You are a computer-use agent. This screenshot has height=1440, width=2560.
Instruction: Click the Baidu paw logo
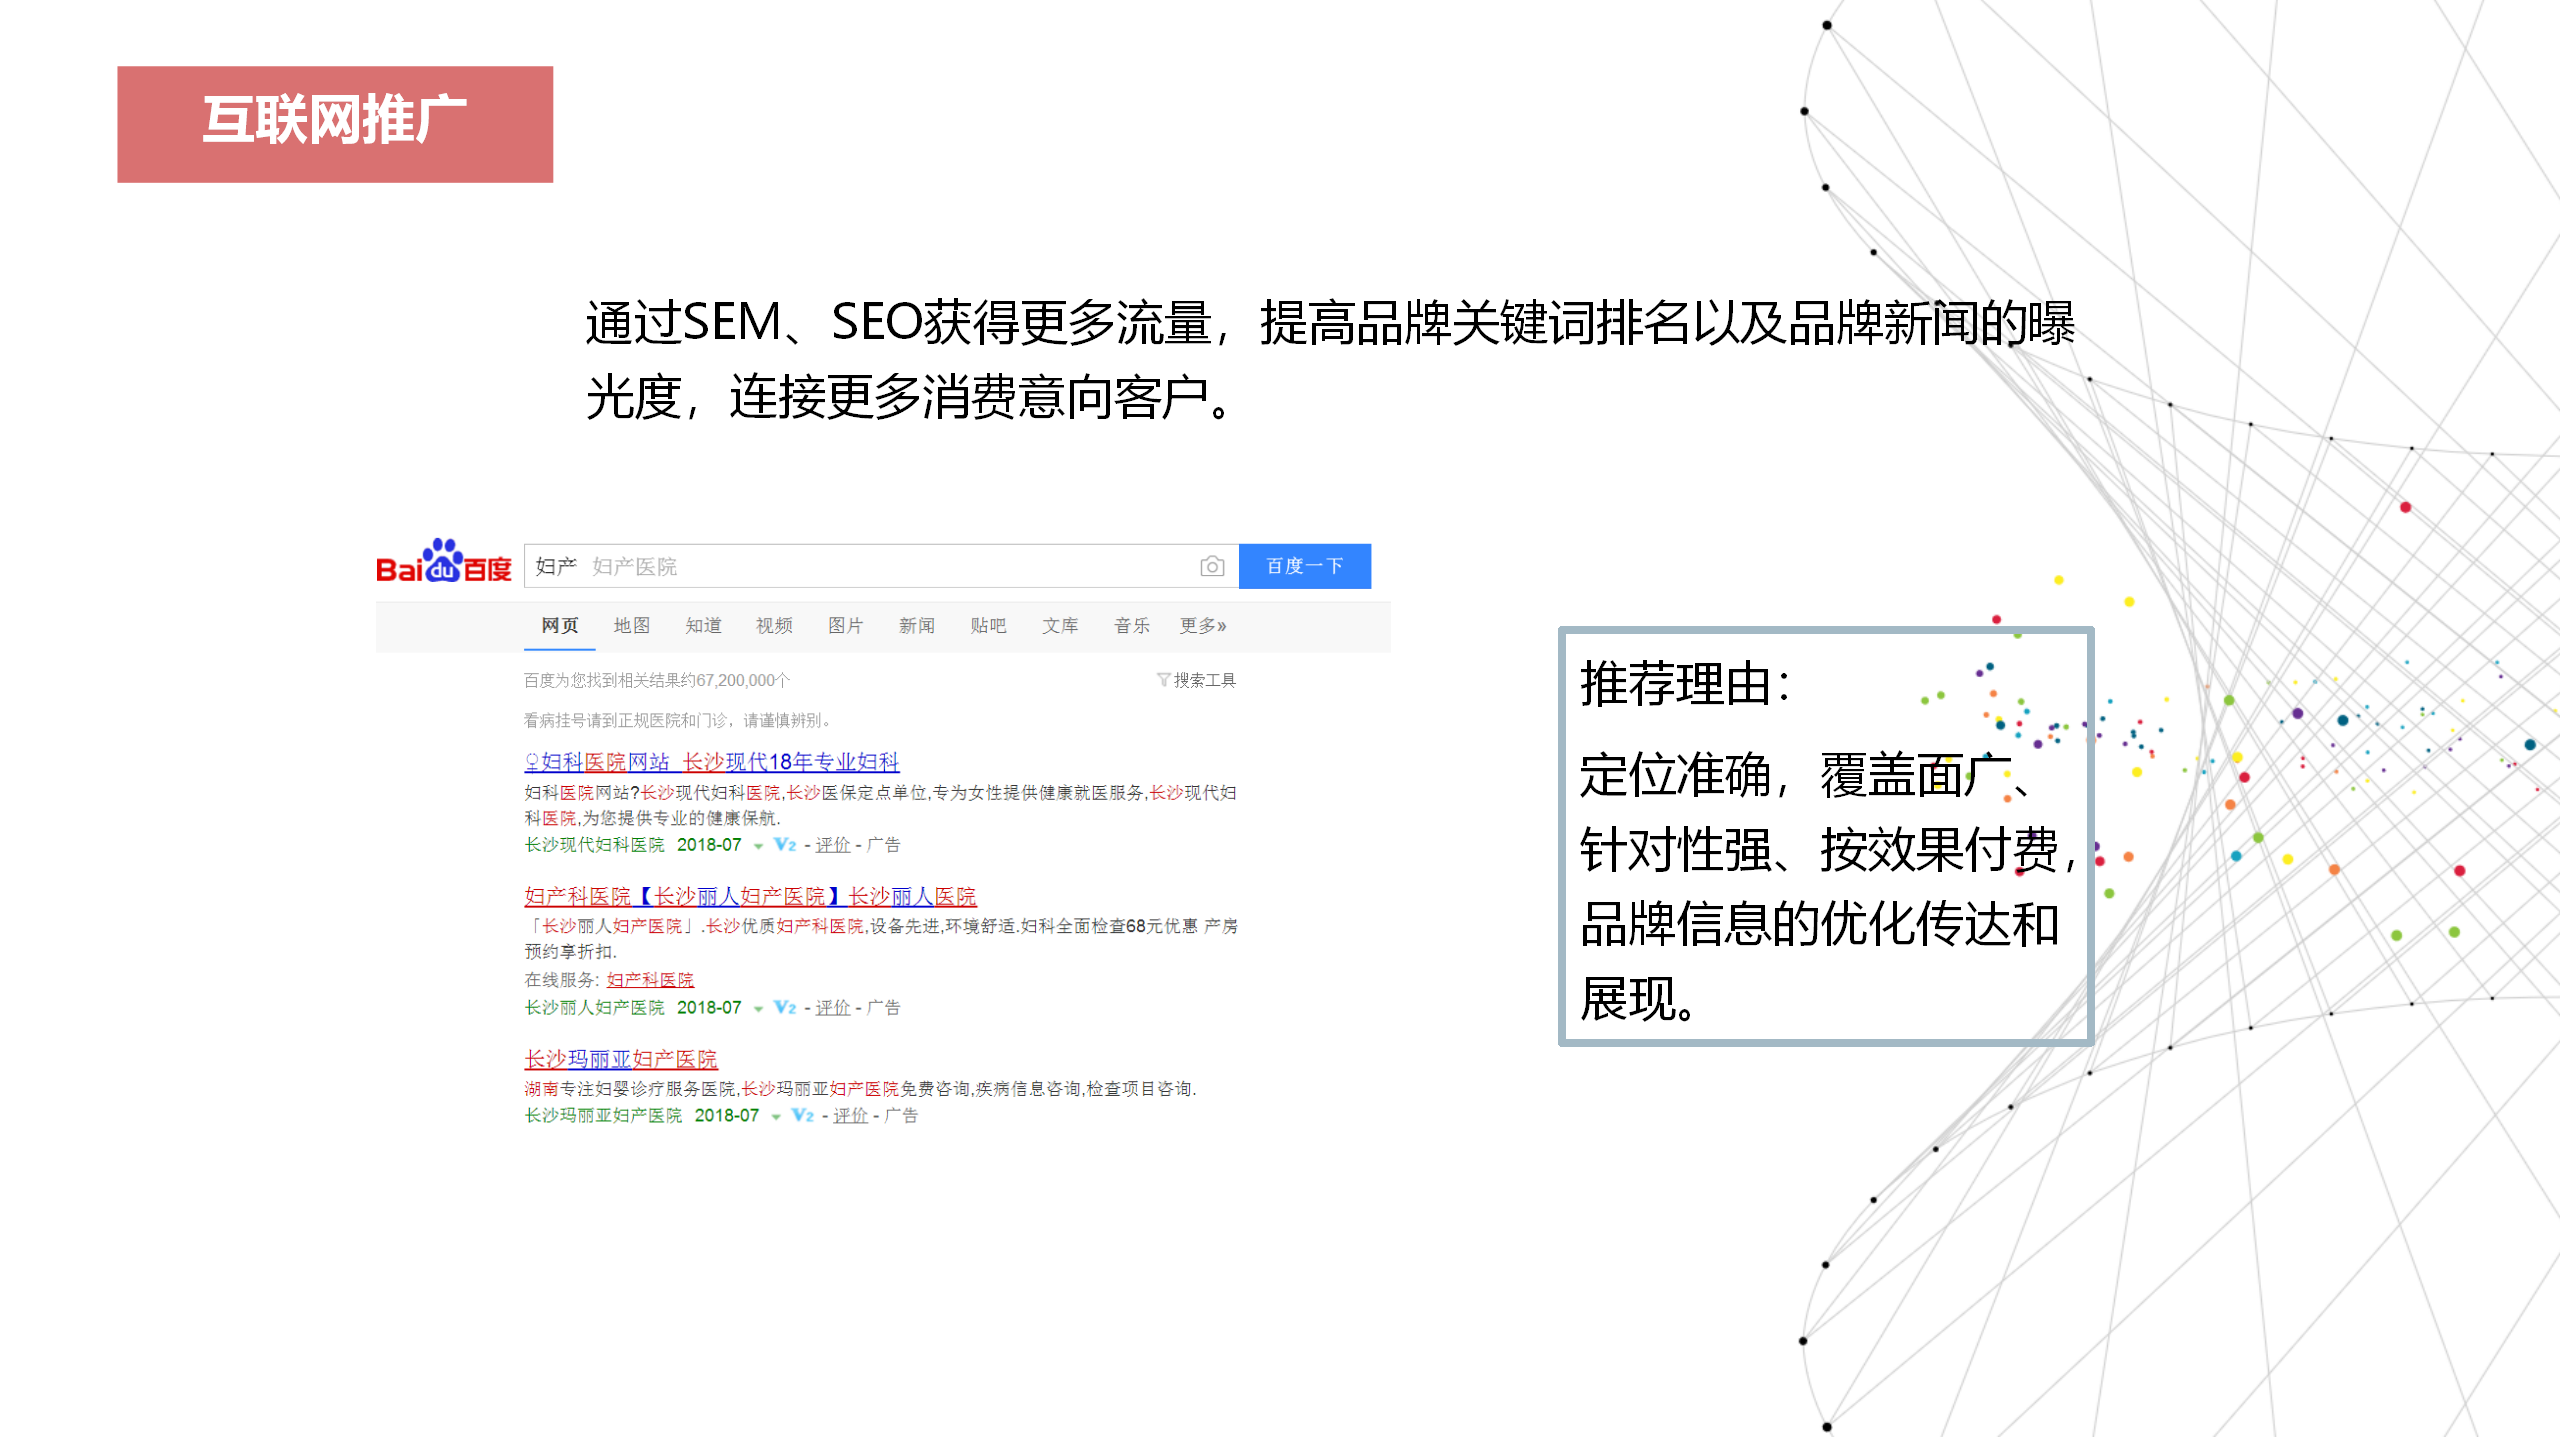tap(443, 562)
